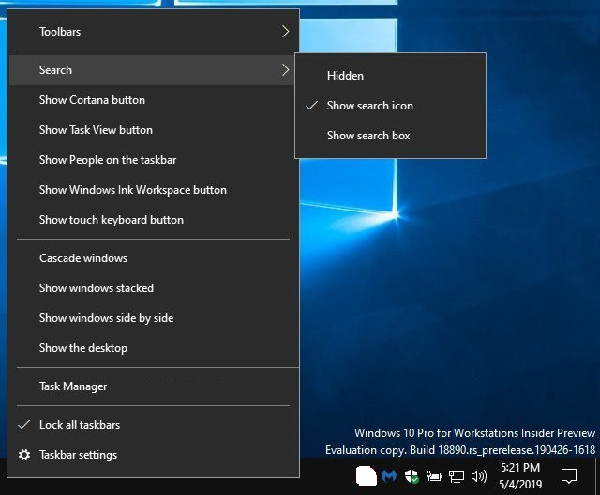This screenshot has height=495, width=600.
Task: Toggle Show People on the taskbar
Action: tap(153, 160)
